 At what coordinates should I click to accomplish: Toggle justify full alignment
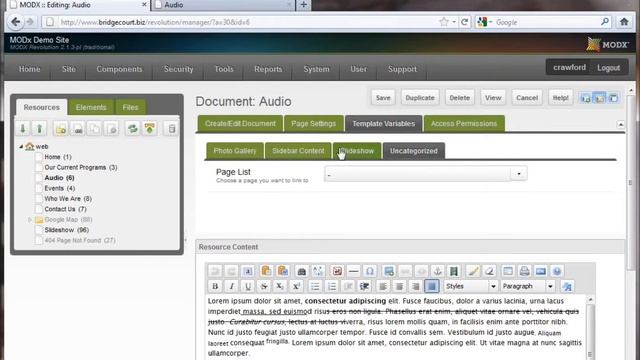pyautogui.click(x=432, y=286)
